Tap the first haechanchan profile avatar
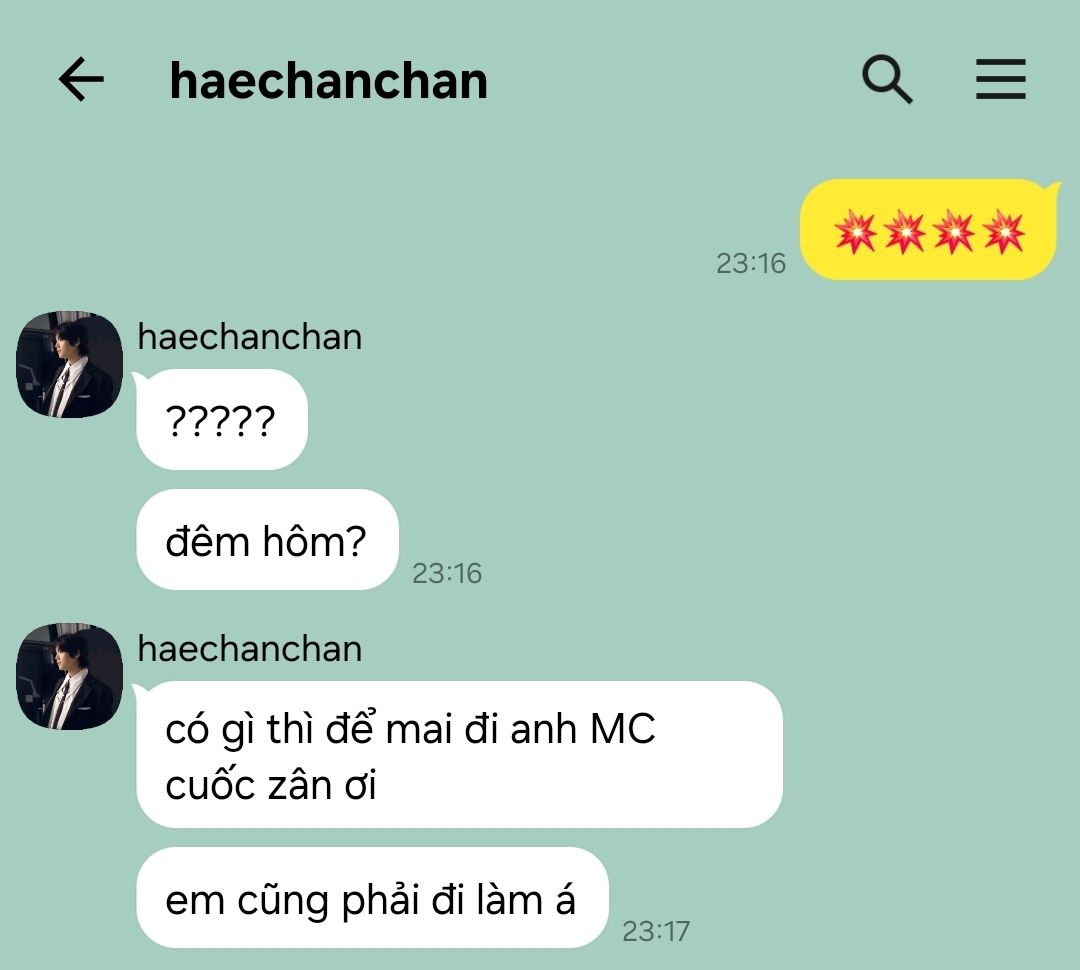The height and width of the screenshot is (970, 1080). pos(70,364)
